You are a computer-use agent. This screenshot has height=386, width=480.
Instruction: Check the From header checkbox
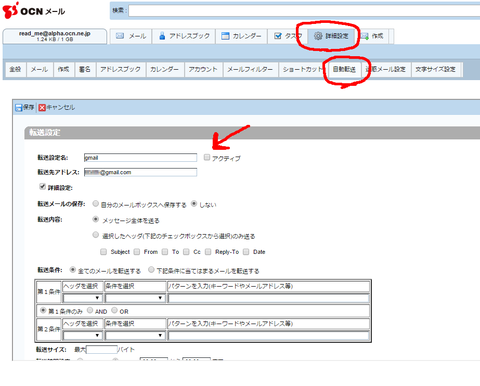137,252
